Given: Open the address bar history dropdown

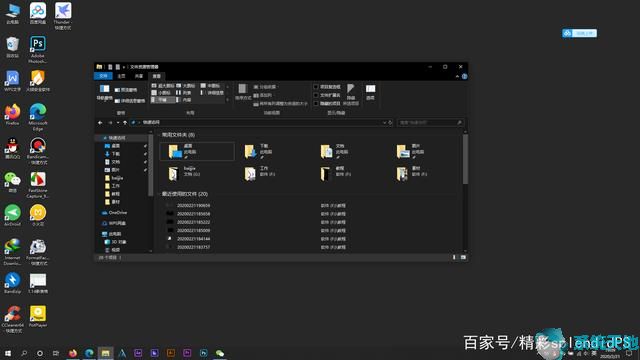Looking at the screenshot, I should [384, 122].
